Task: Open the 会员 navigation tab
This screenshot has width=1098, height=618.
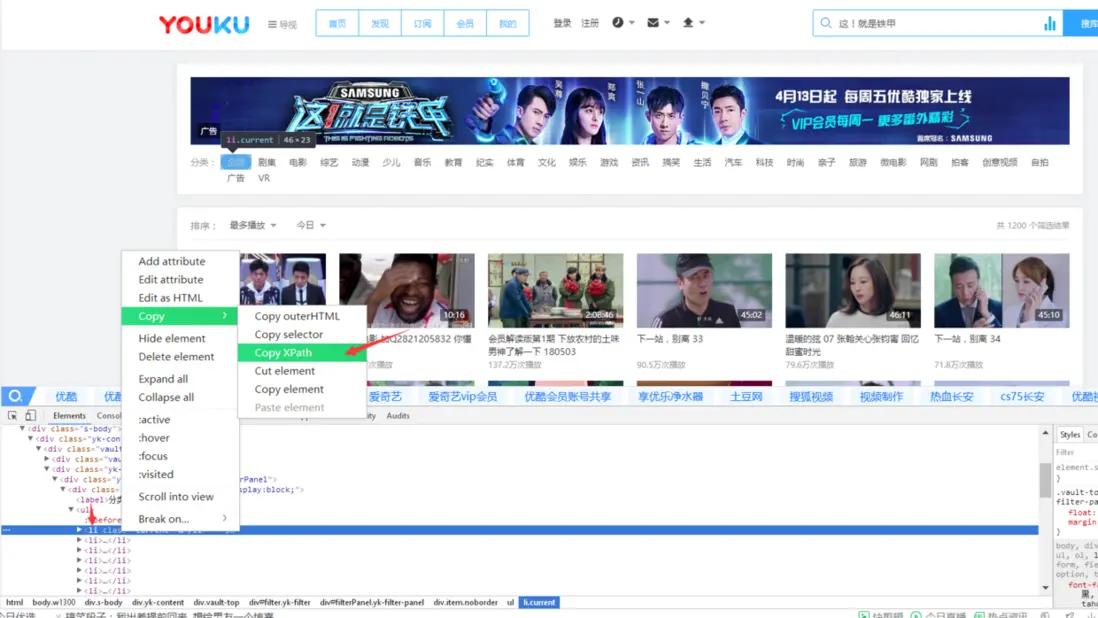Action: 465,24
